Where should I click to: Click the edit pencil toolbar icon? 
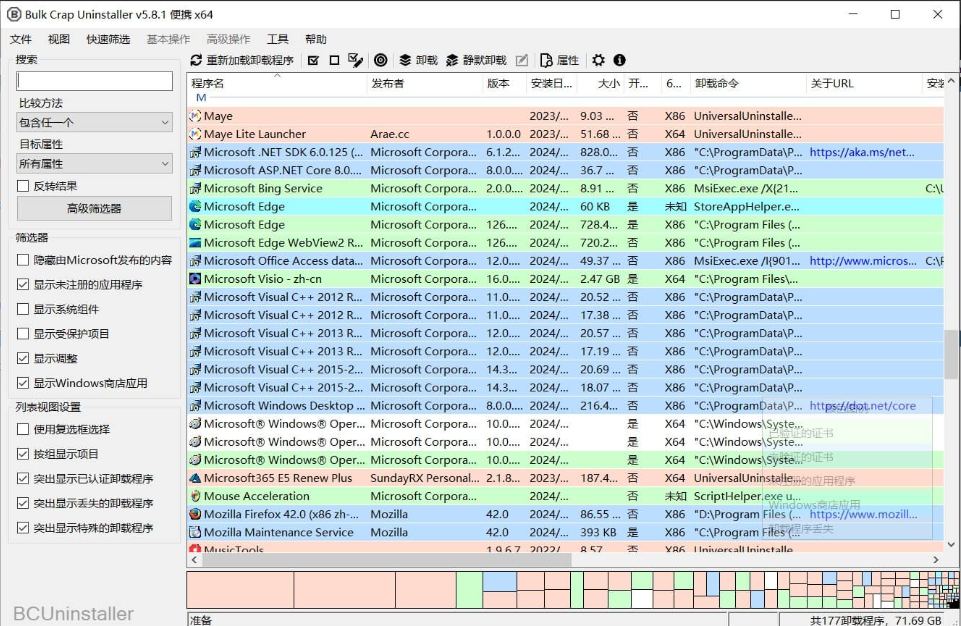pyautogui.click(x=522, y=60)
